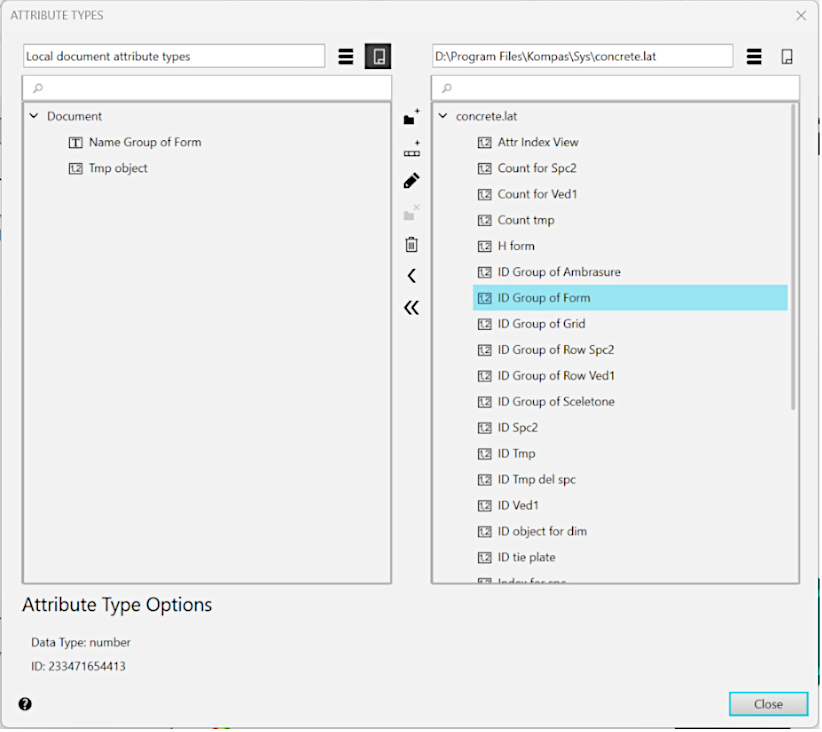This screenshot has height=732, width=822.
Task: Click the add new attribute type icon
Action: coord(411,150)
